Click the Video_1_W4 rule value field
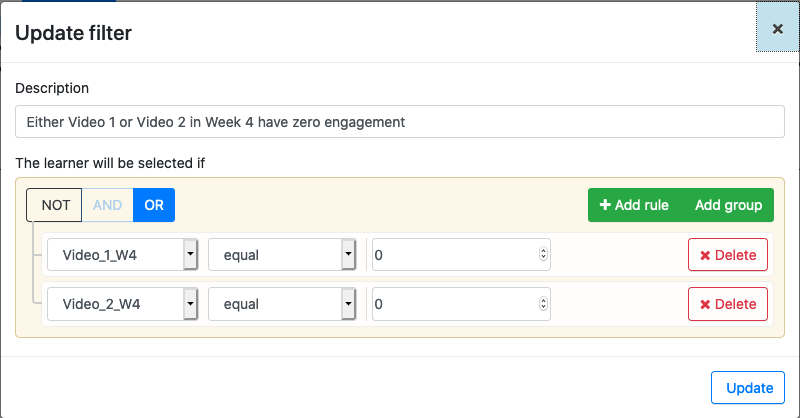 [461, 255]
